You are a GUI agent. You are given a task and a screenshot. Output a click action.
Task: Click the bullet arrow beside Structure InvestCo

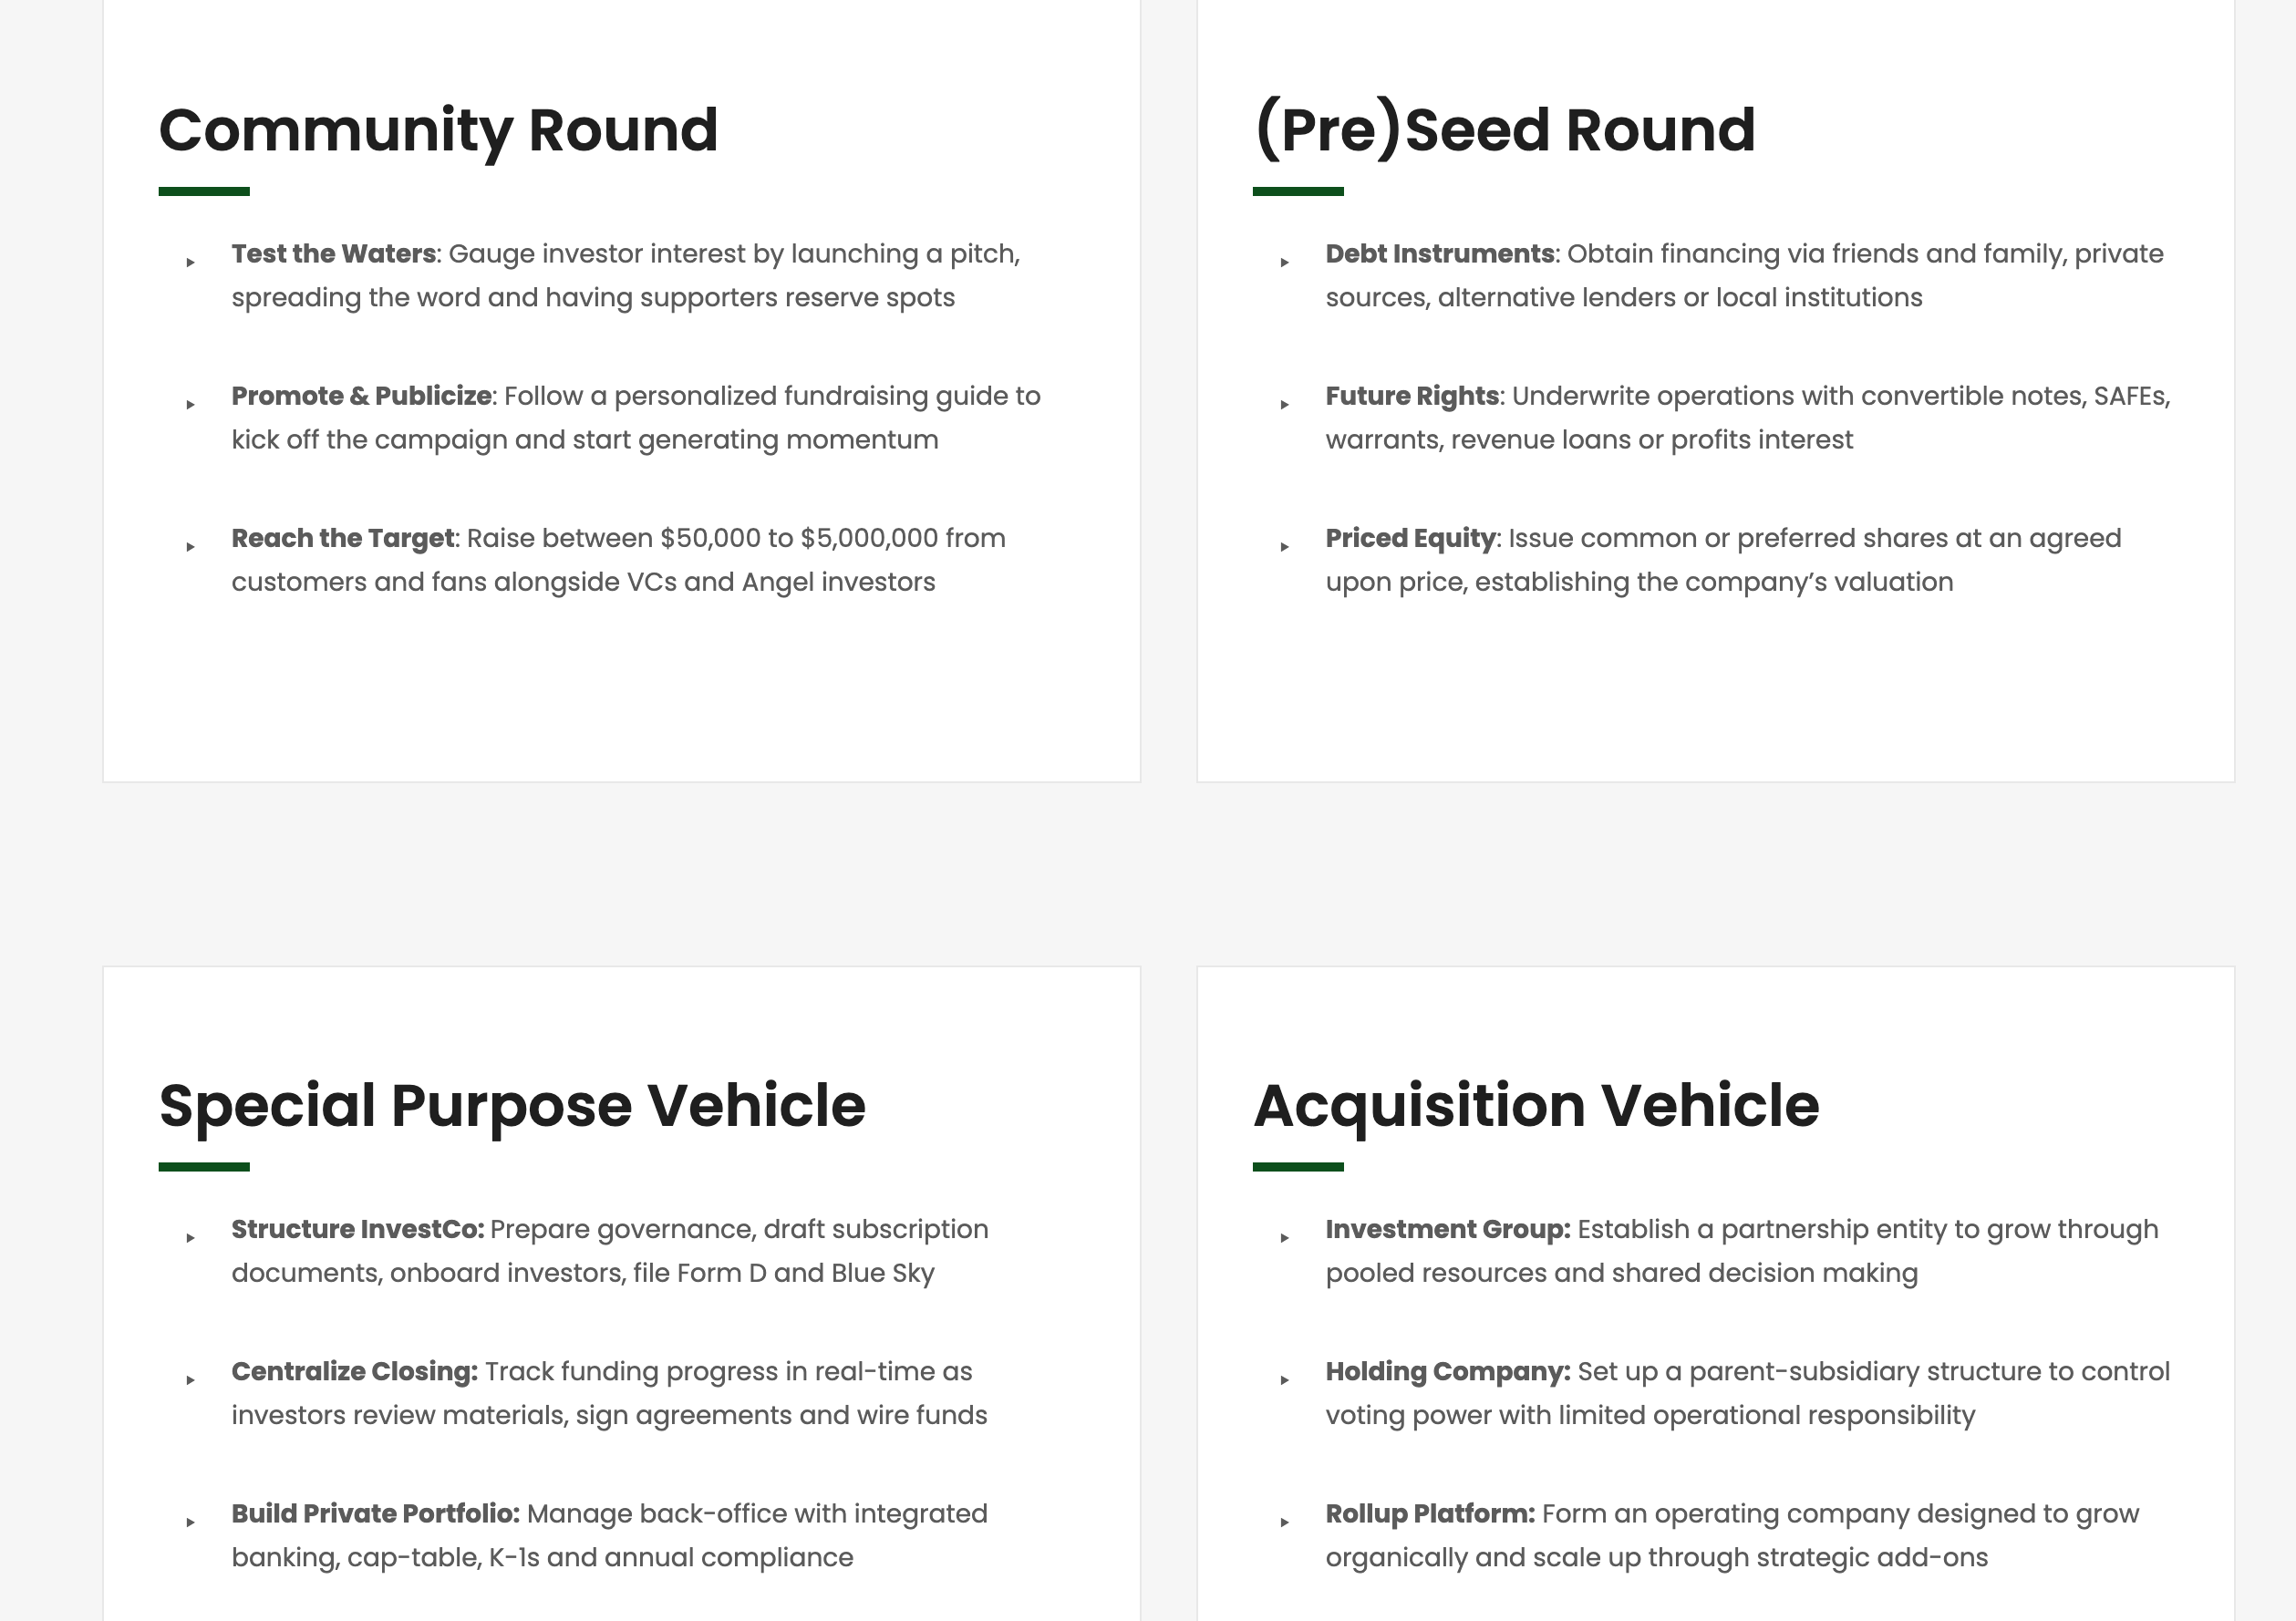(190, 1238)
